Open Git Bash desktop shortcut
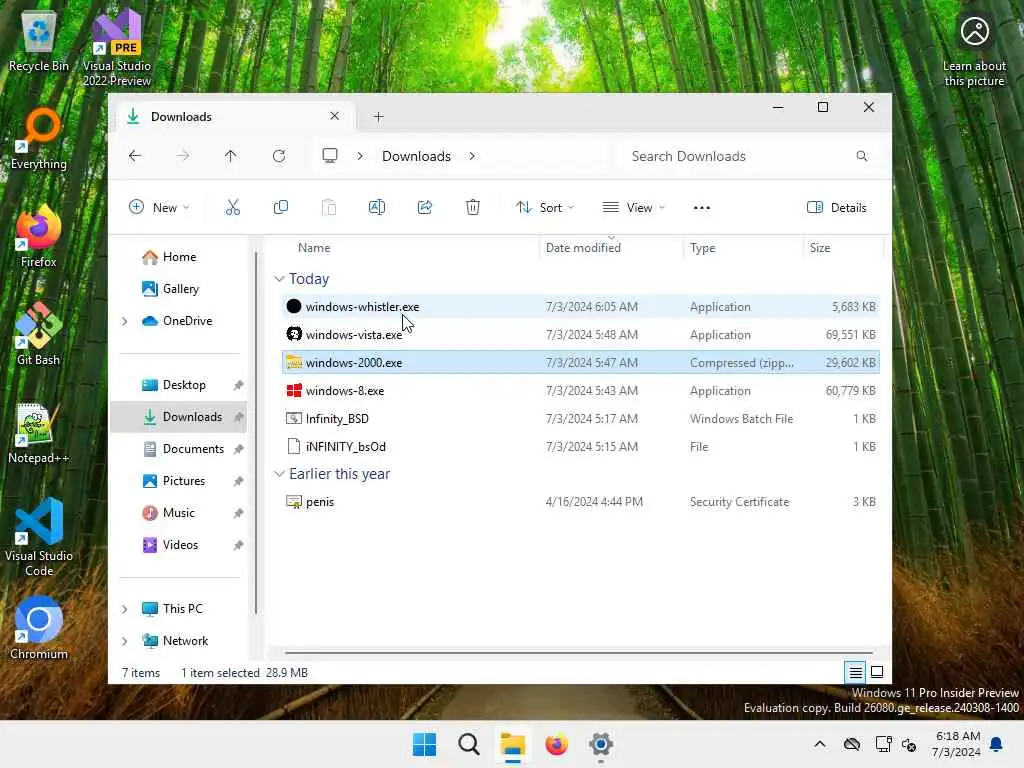Screen dimensions: 1024x768 [39, 334]
